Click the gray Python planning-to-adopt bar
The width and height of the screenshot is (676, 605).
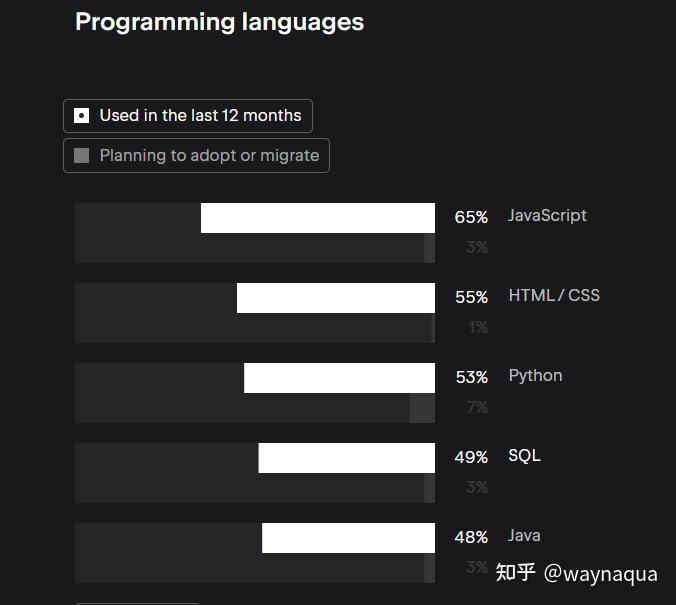point(422,408)
